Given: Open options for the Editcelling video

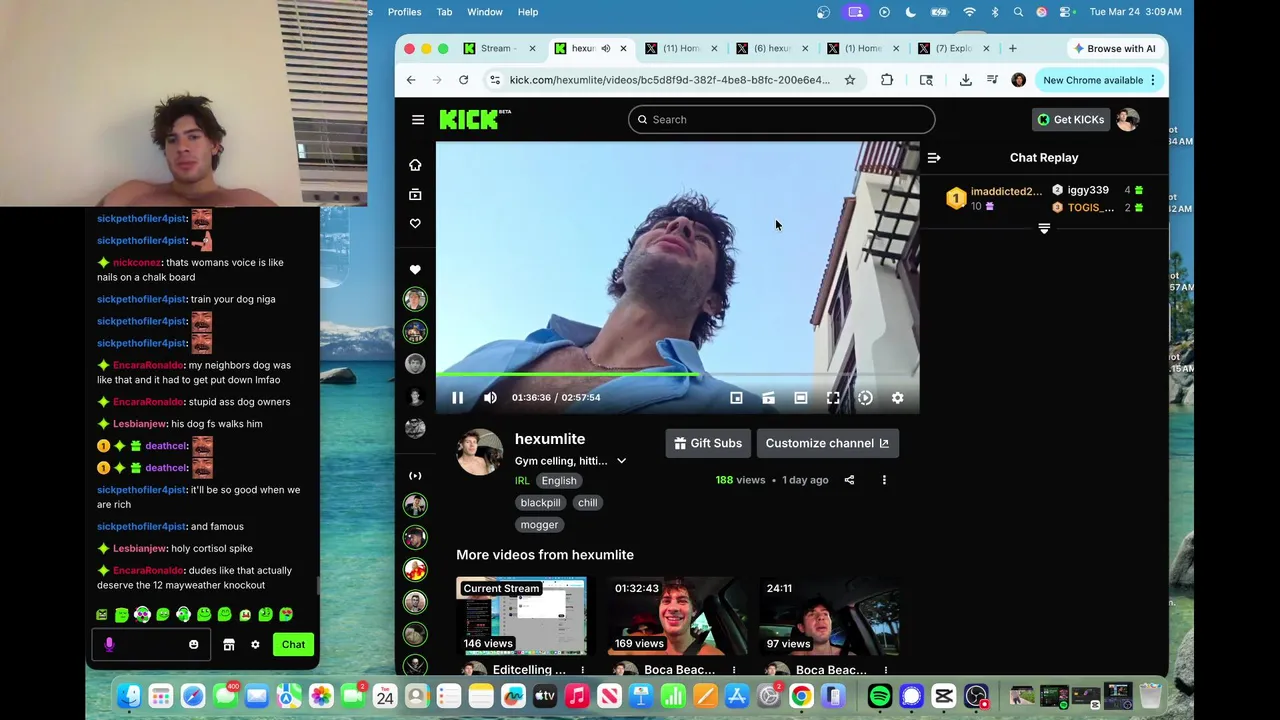Looking at the screenshot, I should pos(582,670).
